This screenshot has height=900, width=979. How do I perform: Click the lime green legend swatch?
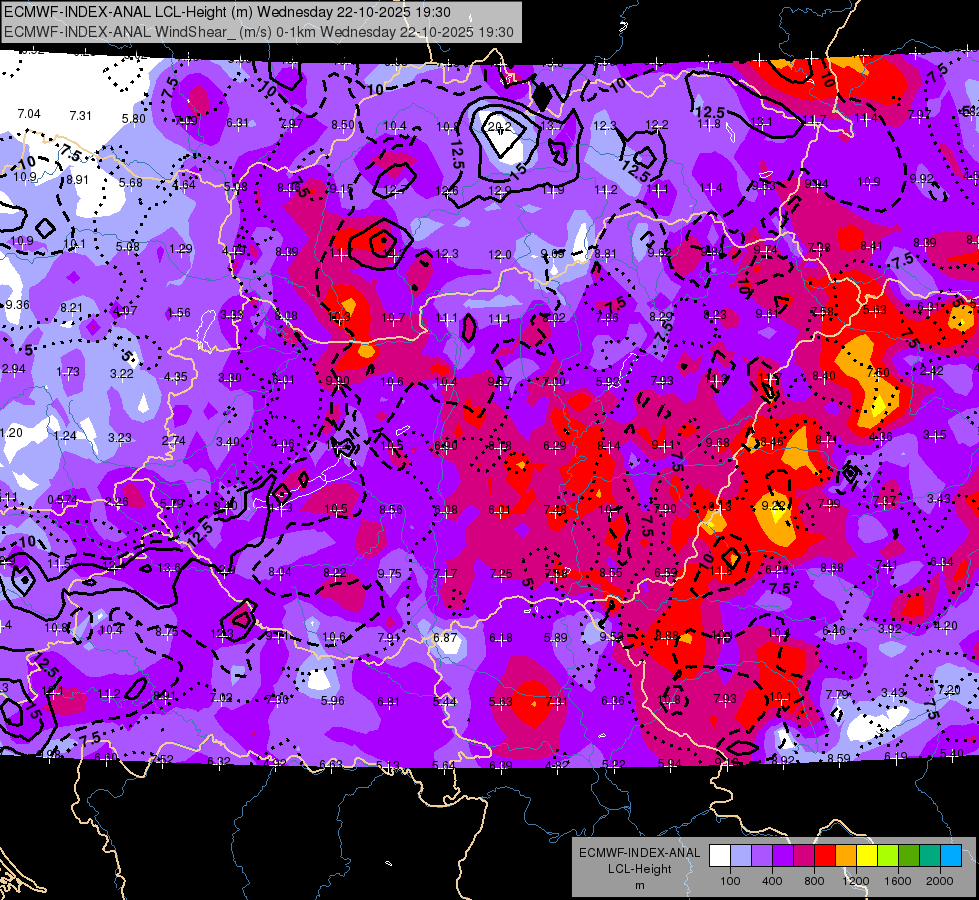coord(887,856)
